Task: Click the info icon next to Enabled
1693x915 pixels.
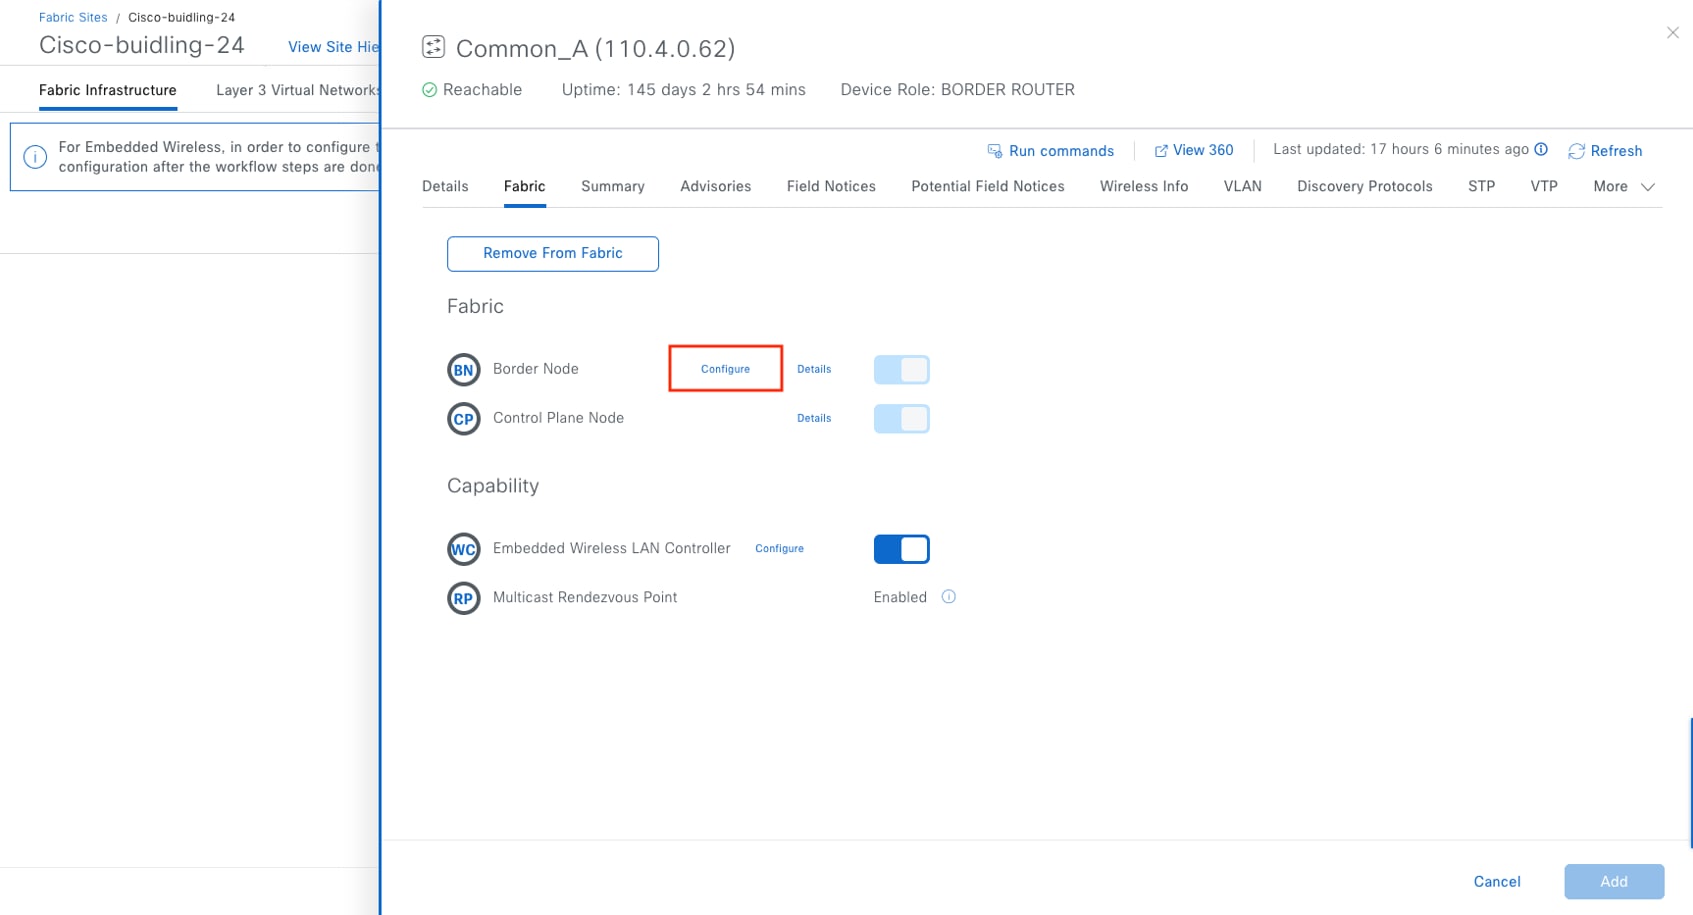Action: pos(948,596)
